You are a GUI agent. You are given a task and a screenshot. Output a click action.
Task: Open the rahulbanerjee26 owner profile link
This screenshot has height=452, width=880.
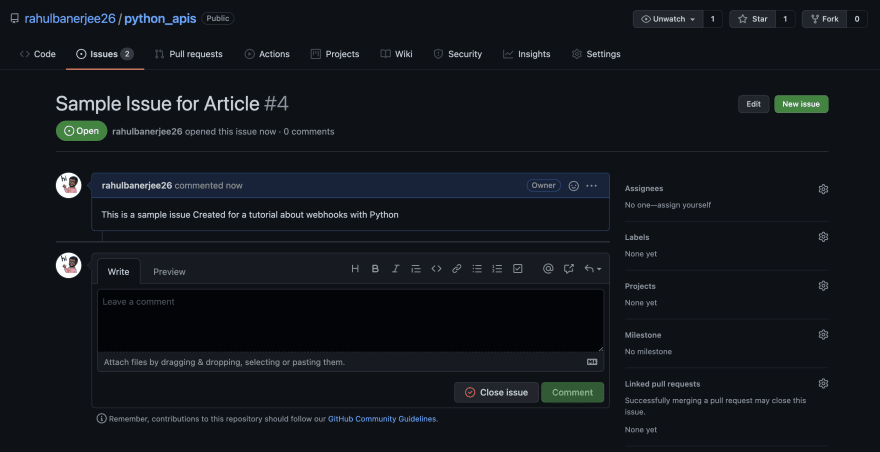point(70,19)
